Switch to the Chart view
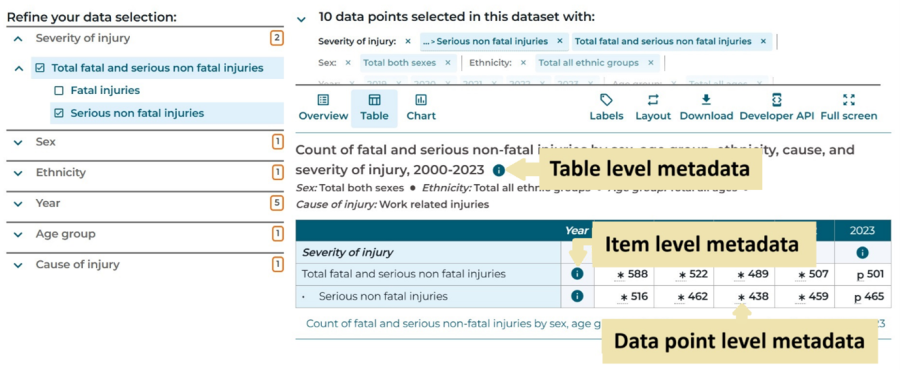 pyautogui.click(x=421, y=108)
